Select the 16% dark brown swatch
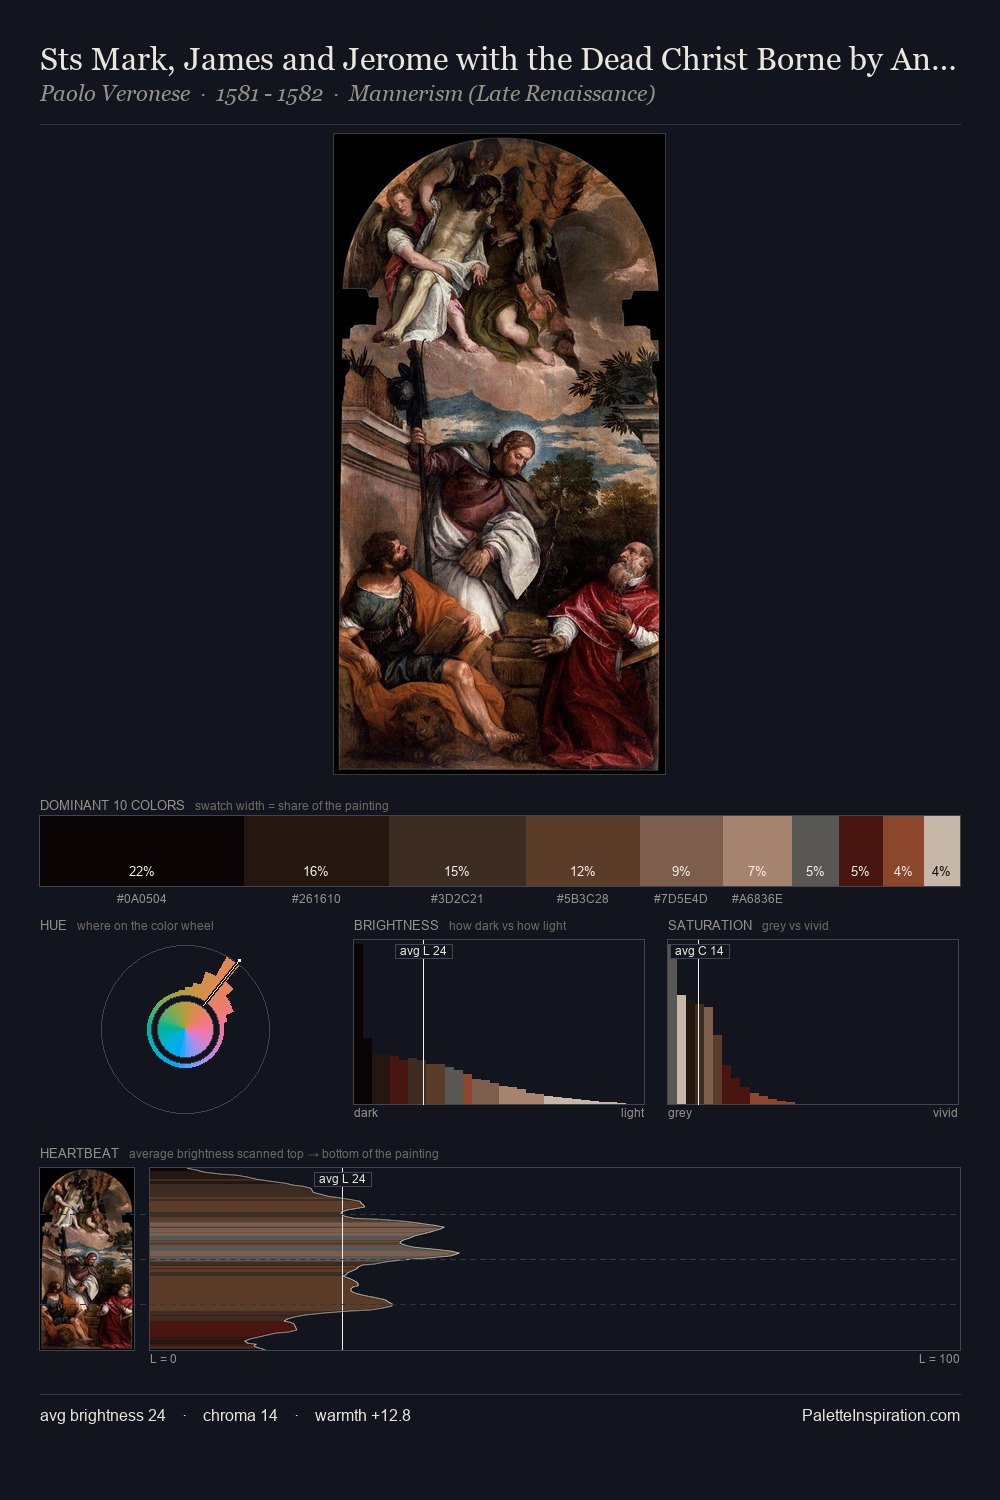 (x=316, y=851)
